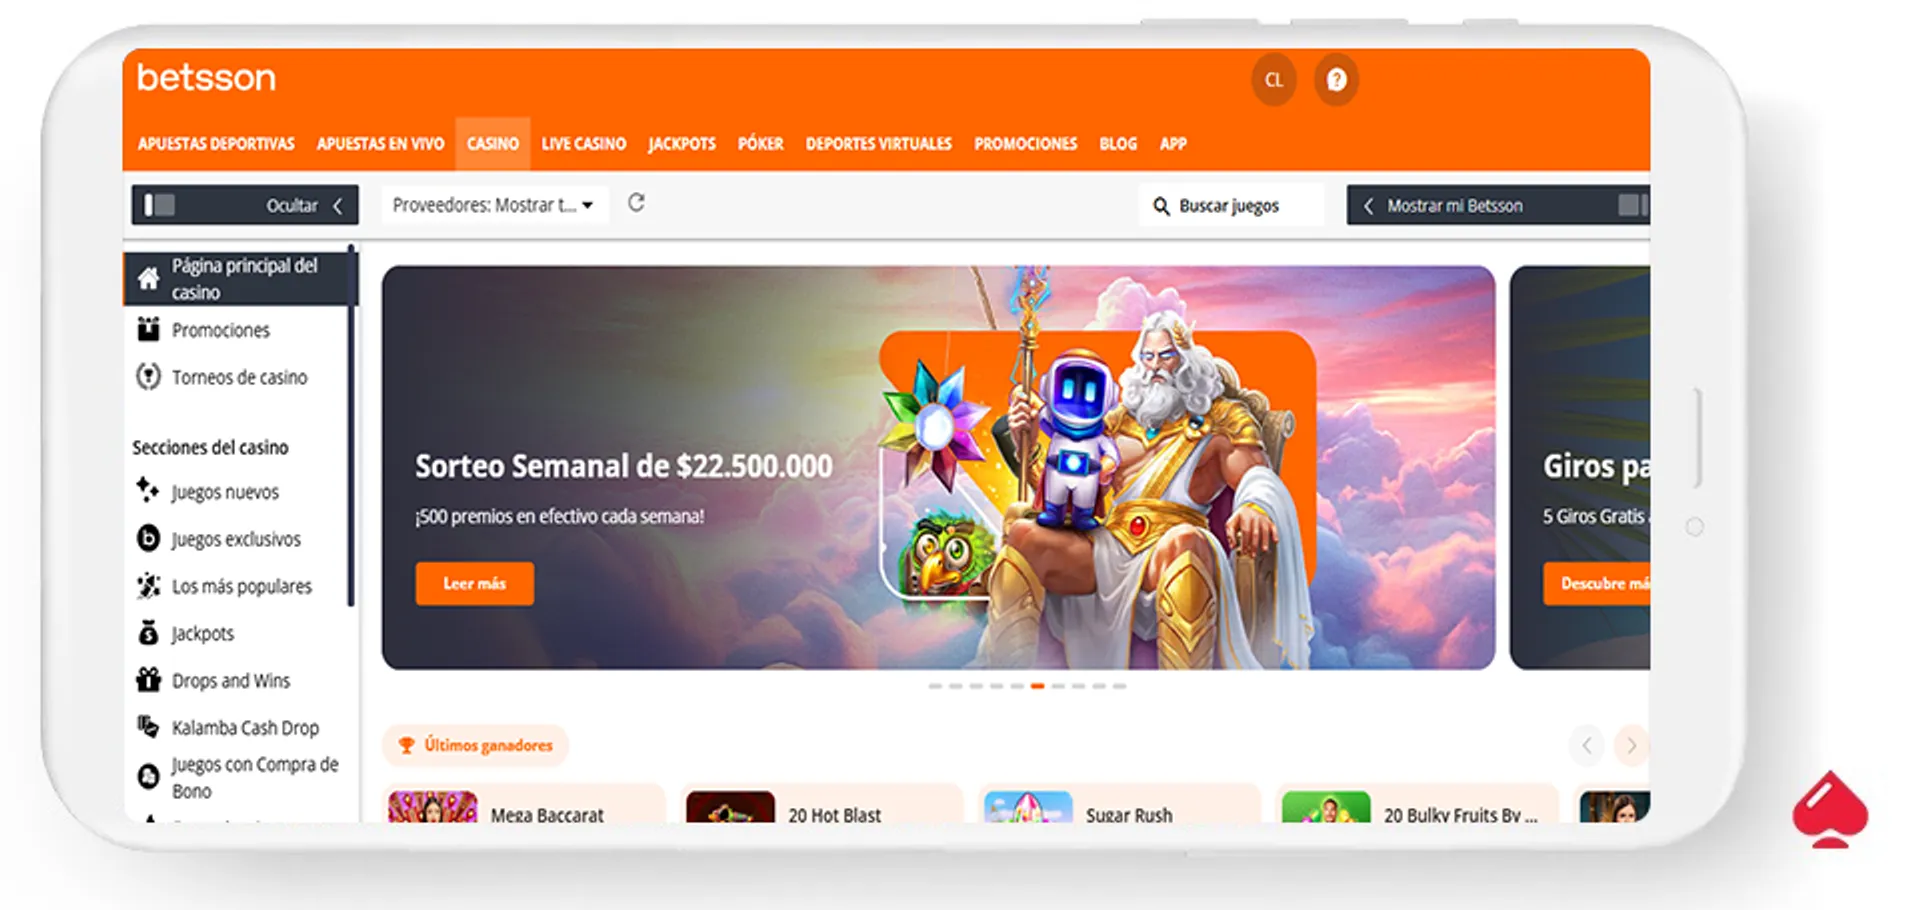Click the Últimos ganadores trophy icon
The width and height of the screenshot is (1920, 910).
click(406, 745)
